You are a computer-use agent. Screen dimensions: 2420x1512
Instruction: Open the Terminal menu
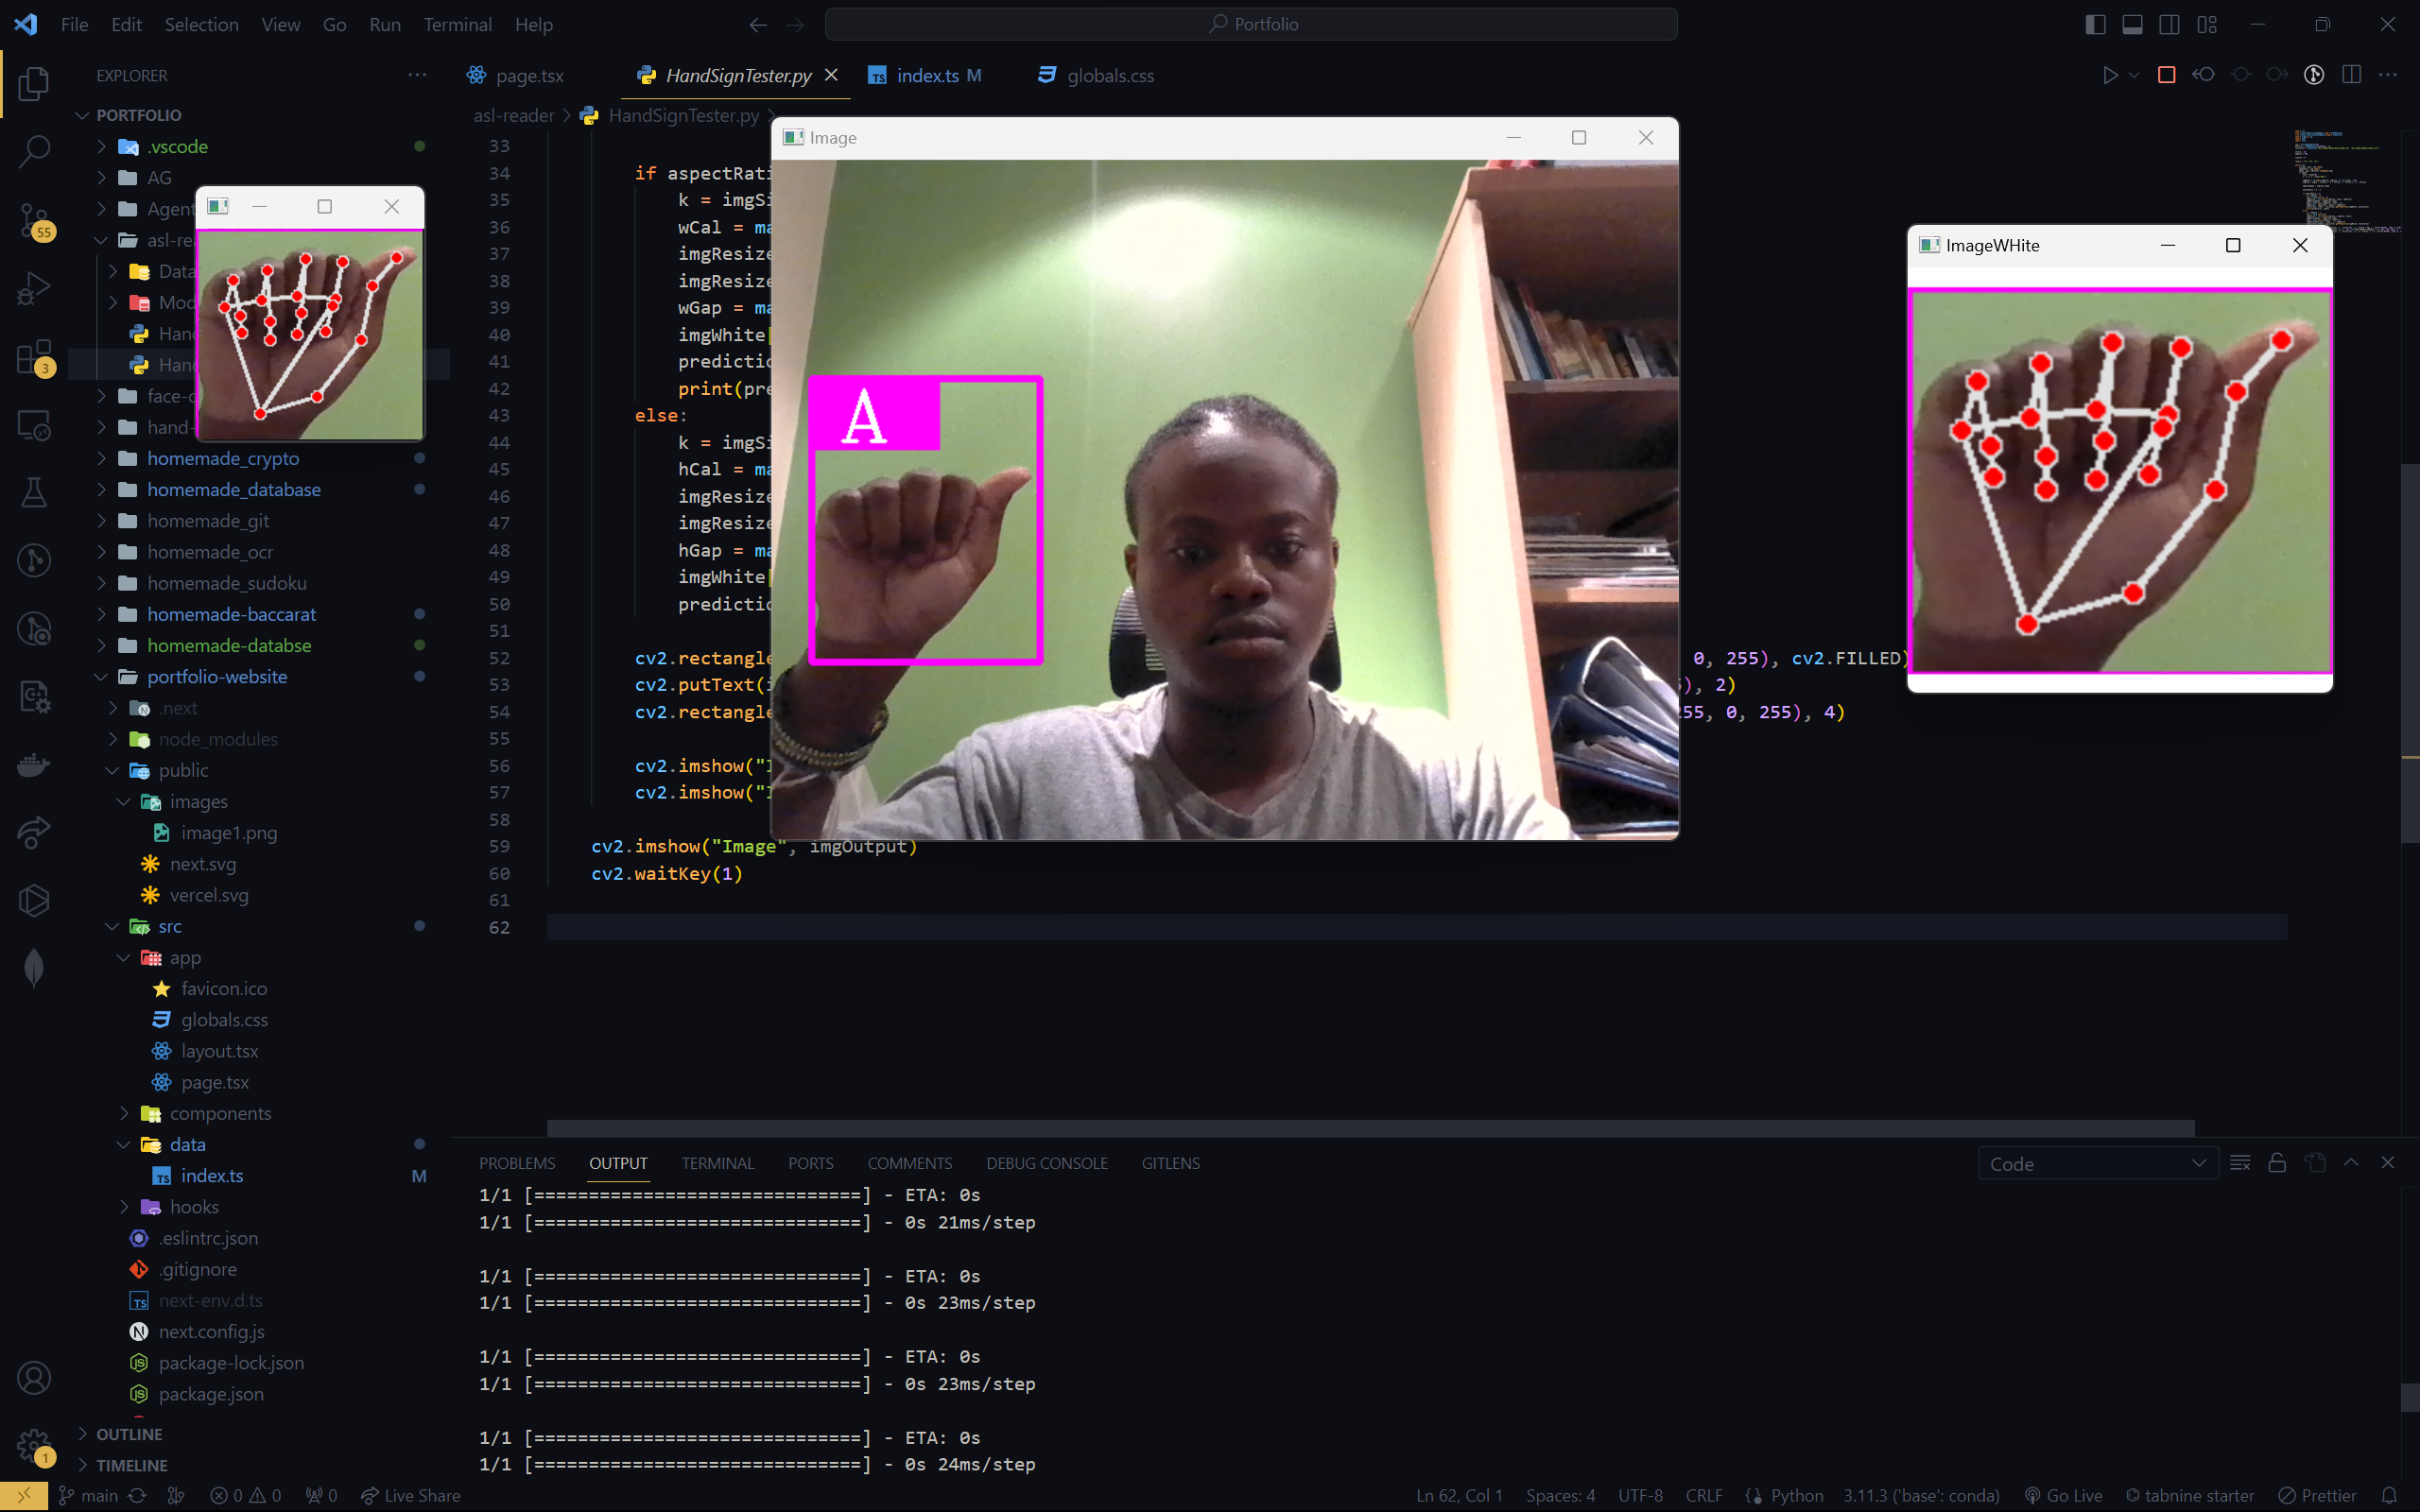coord(457,24)
